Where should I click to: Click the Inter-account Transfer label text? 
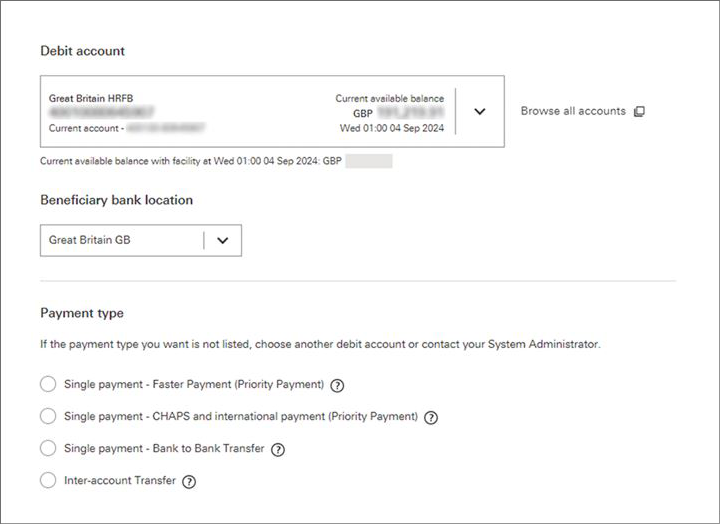pyautogui.click(x=119, y=481)
